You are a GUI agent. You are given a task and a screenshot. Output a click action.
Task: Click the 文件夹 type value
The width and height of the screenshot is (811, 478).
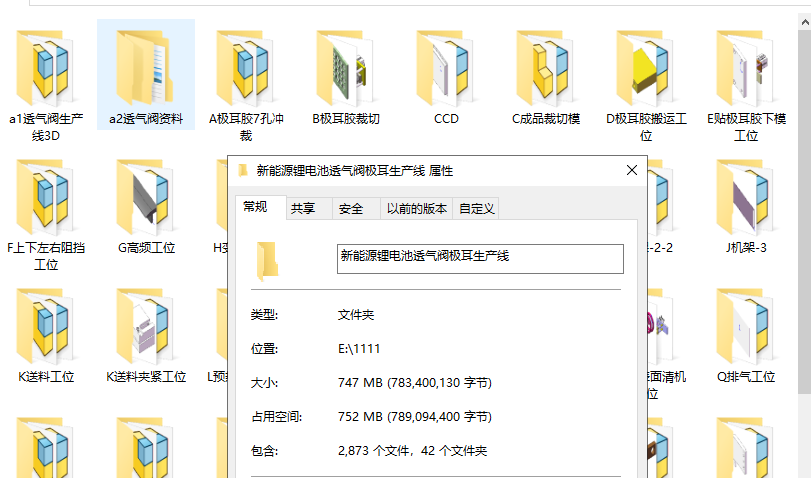click(356, 315)
